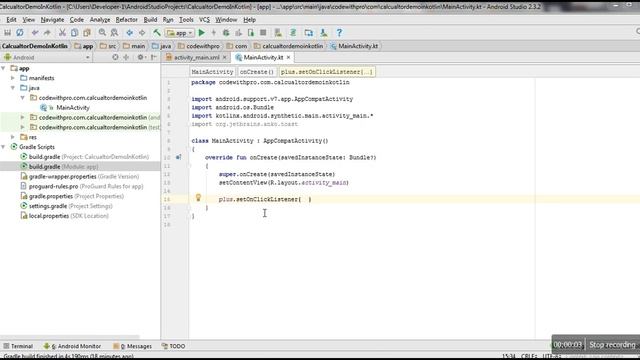Expand the test package node

pos(22,127)
